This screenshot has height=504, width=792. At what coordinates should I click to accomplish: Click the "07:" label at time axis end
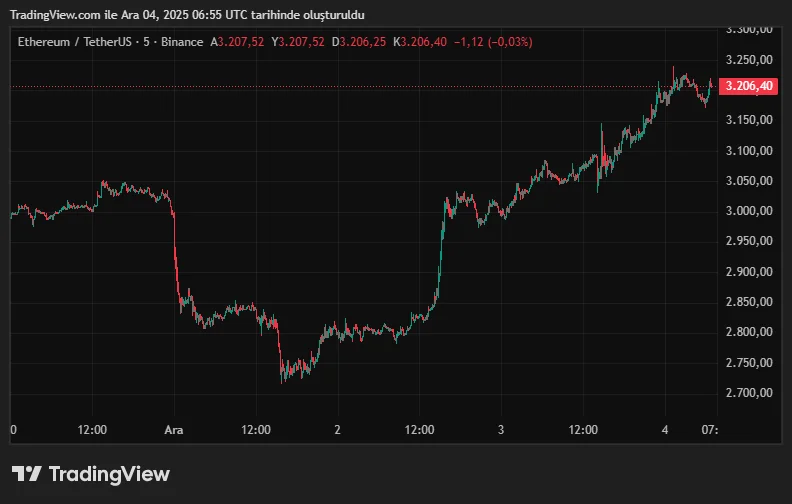coord(710,429)
